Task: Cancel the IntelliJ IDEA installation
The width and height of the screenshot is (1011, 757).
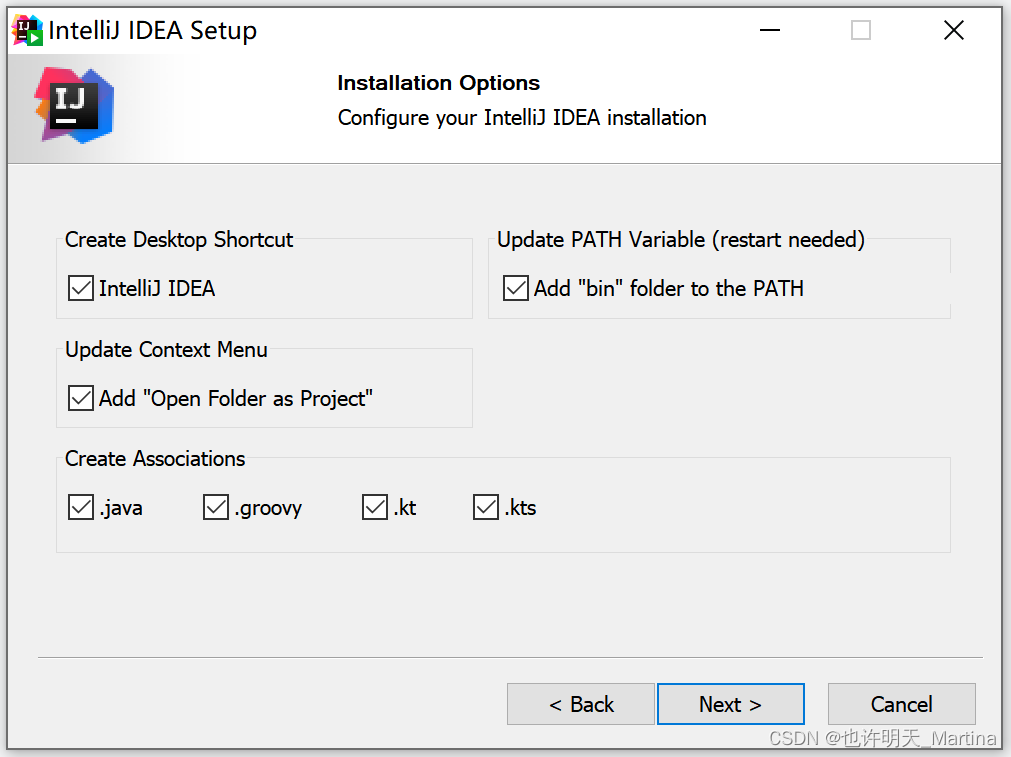Action: 901,704
